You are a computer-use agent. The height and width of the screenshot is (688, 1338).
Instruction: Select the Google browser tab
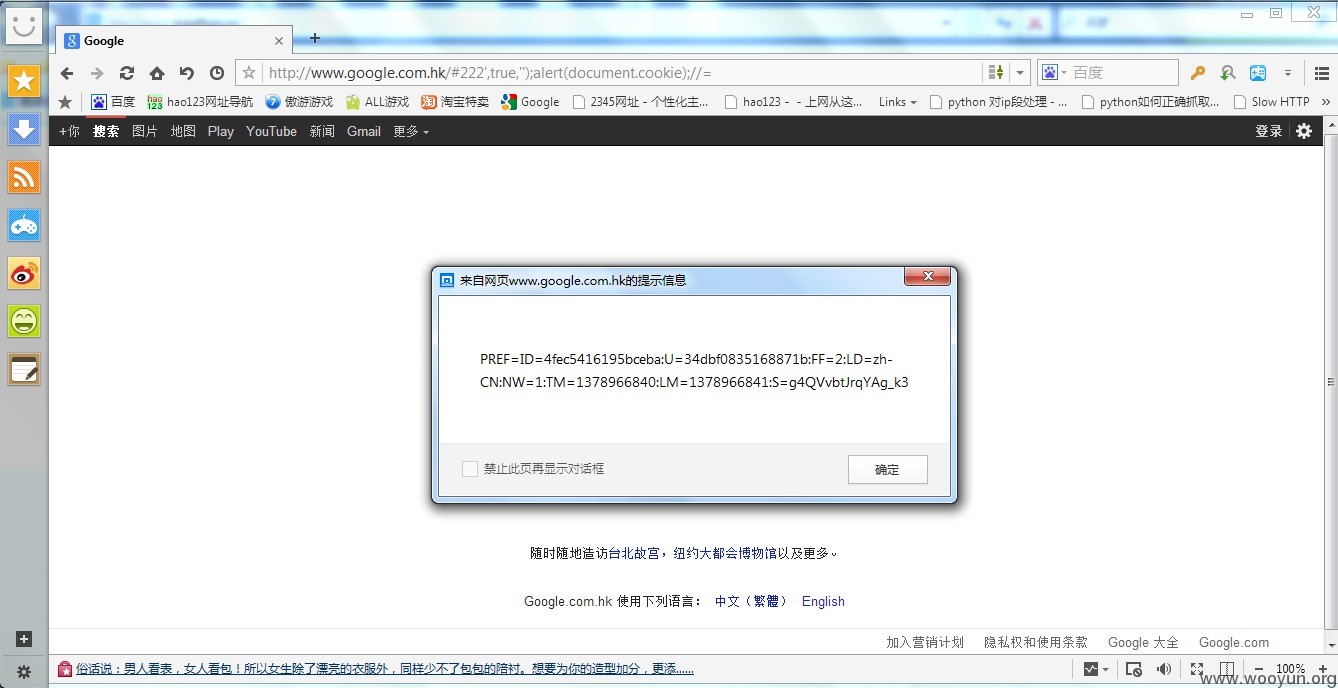[x=174, y=41]
